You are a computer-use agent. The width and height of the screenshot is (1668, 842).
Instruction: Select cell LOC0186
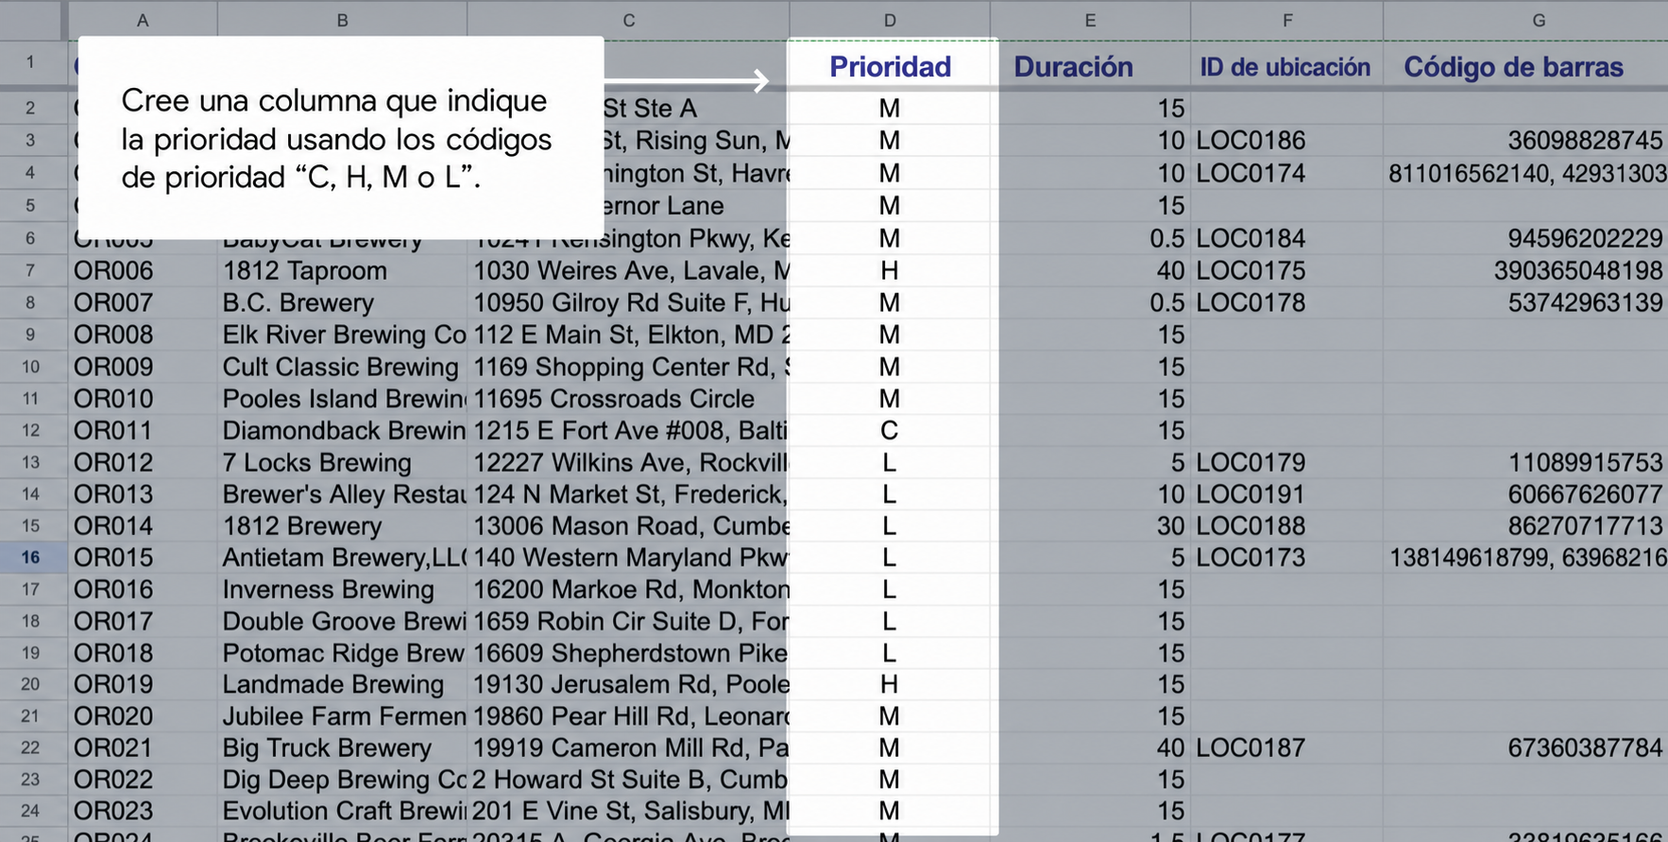coord(1287,140)
